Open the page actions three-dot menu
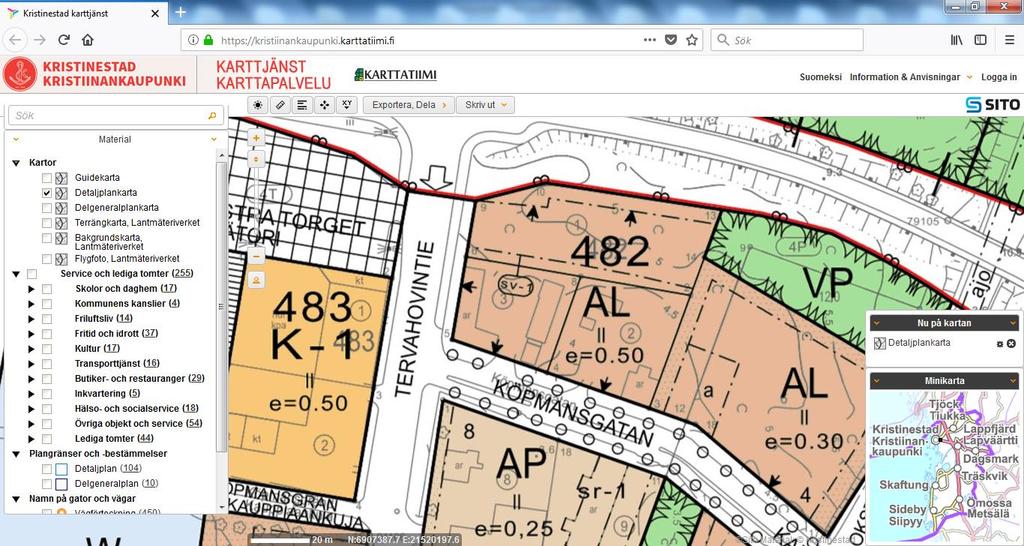Screen dimensions: 1024x546 649,40
